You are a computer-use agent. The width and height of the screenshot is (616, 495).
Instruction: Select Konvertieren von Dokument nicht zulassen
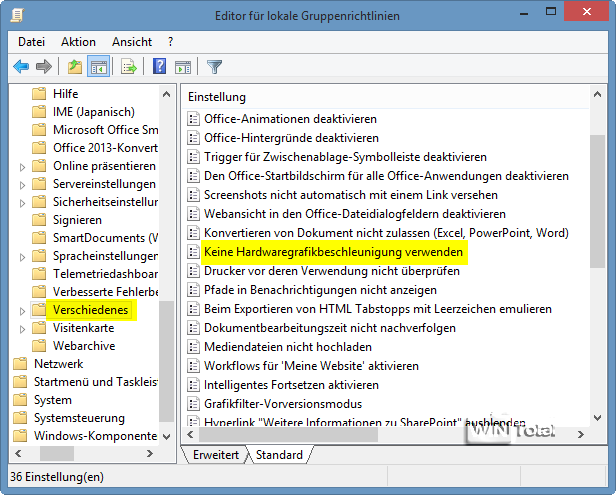pos(386,233)
